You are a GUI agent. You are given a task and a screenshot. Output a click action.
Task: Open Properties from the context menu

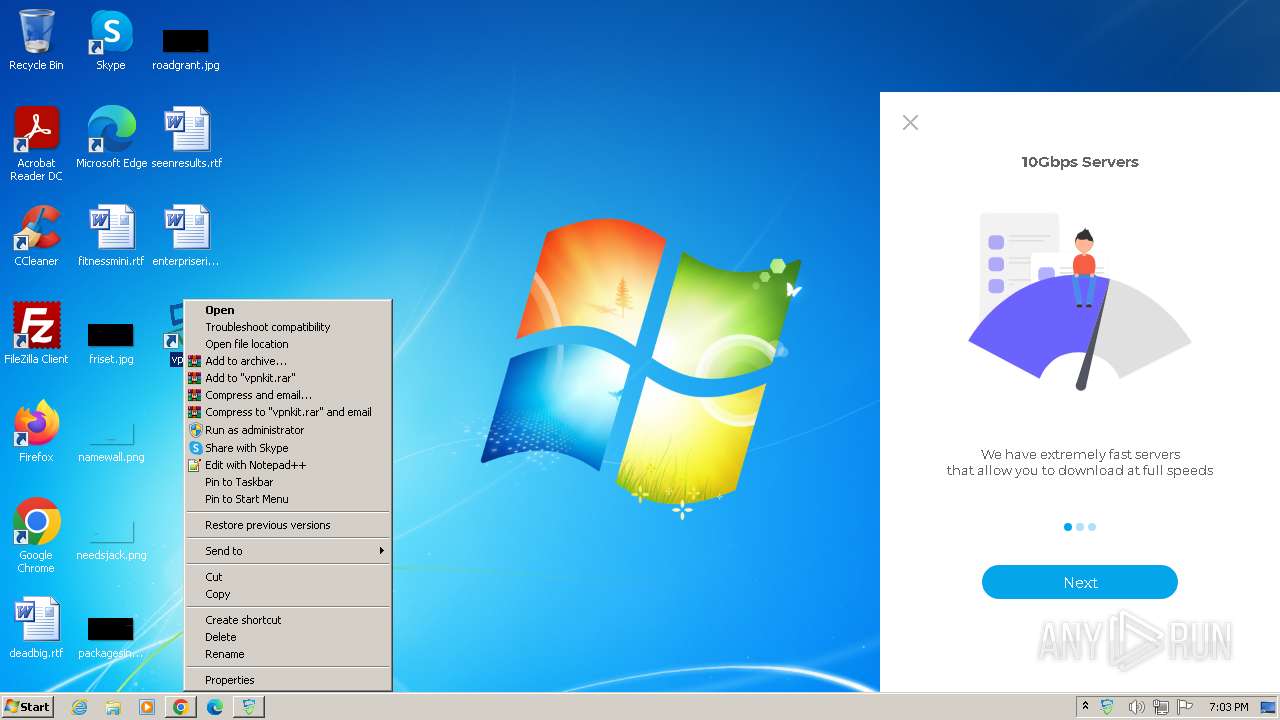288,680
